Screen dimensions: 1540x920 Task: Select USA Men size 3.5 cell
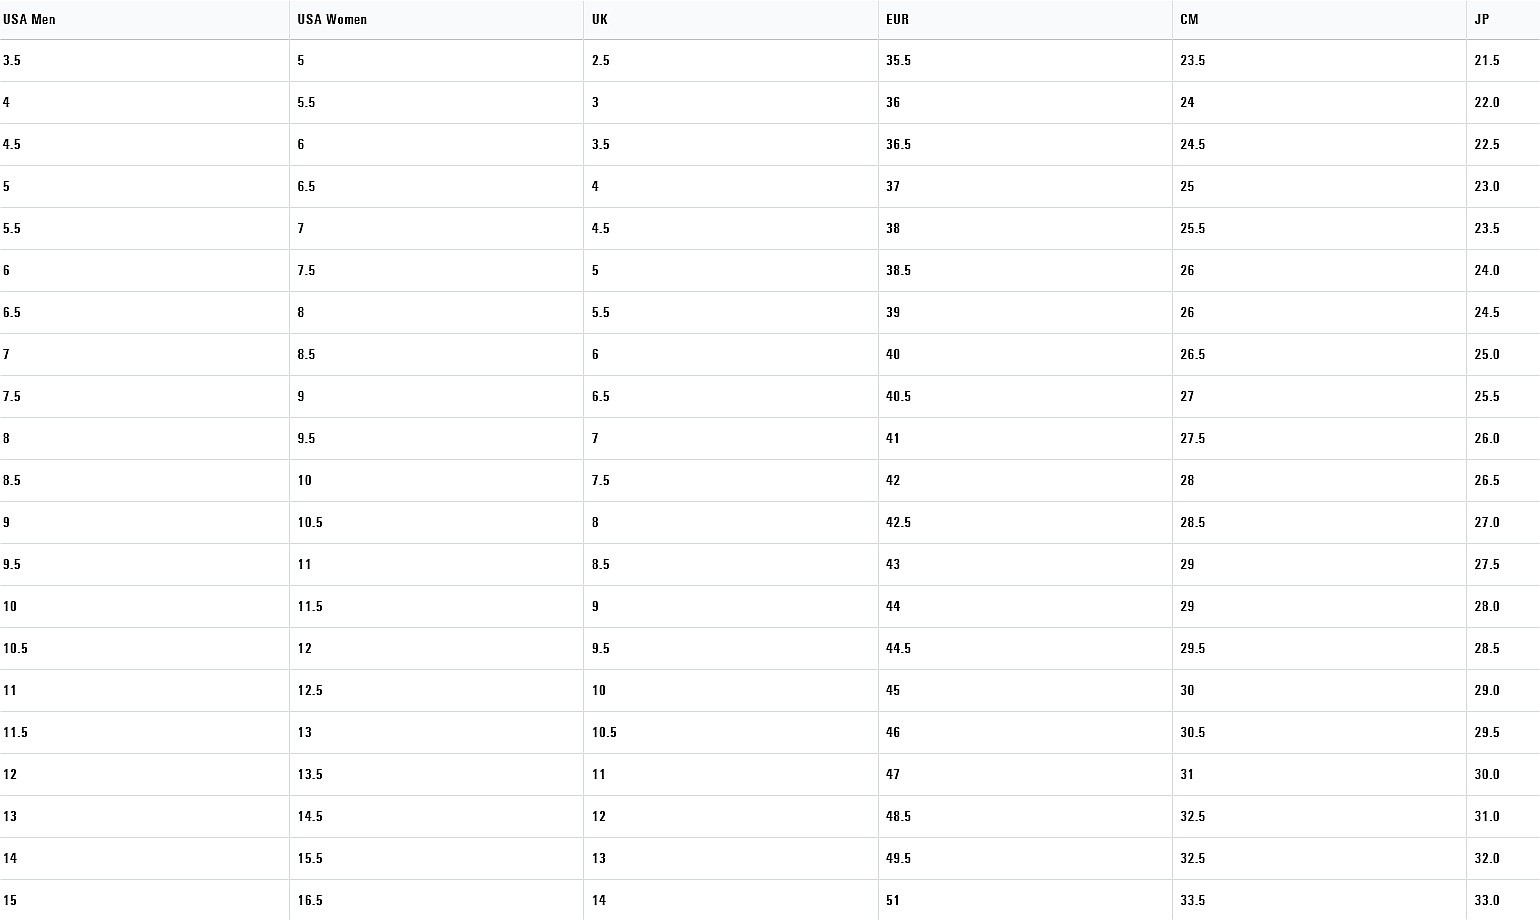(x=144, y=61)
